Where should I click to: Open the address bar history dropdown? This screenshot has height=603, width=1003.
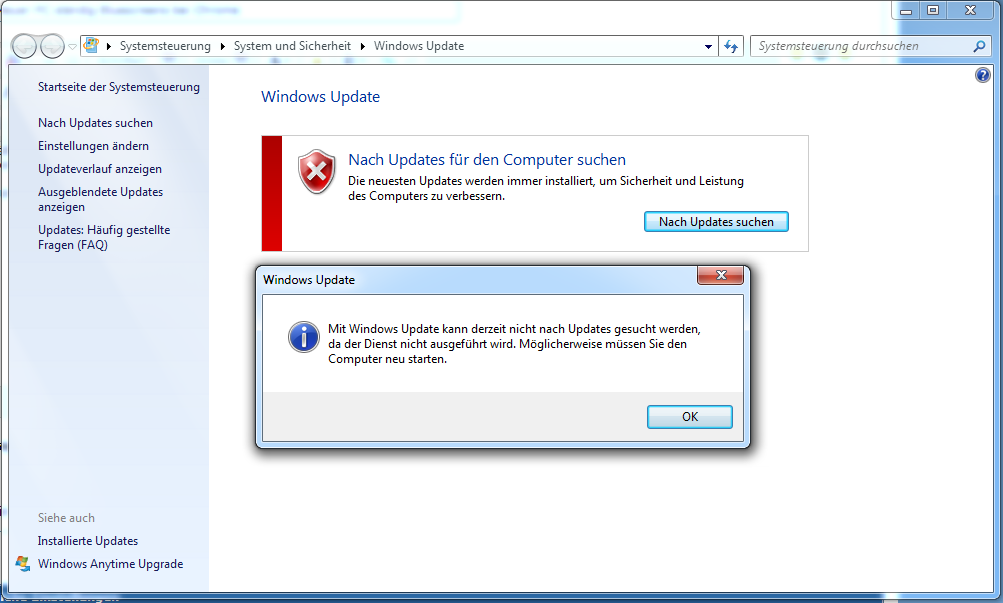coord(708,47)
